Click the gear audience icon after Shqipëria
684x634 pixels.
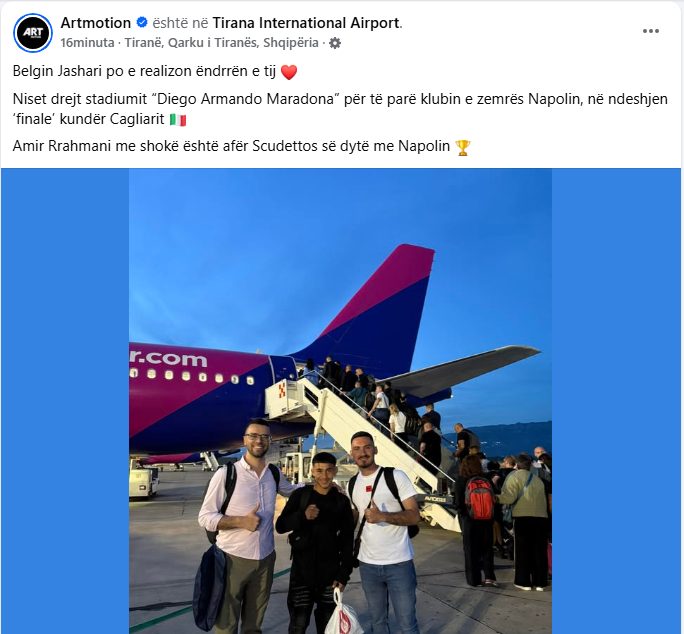(335, 43)
